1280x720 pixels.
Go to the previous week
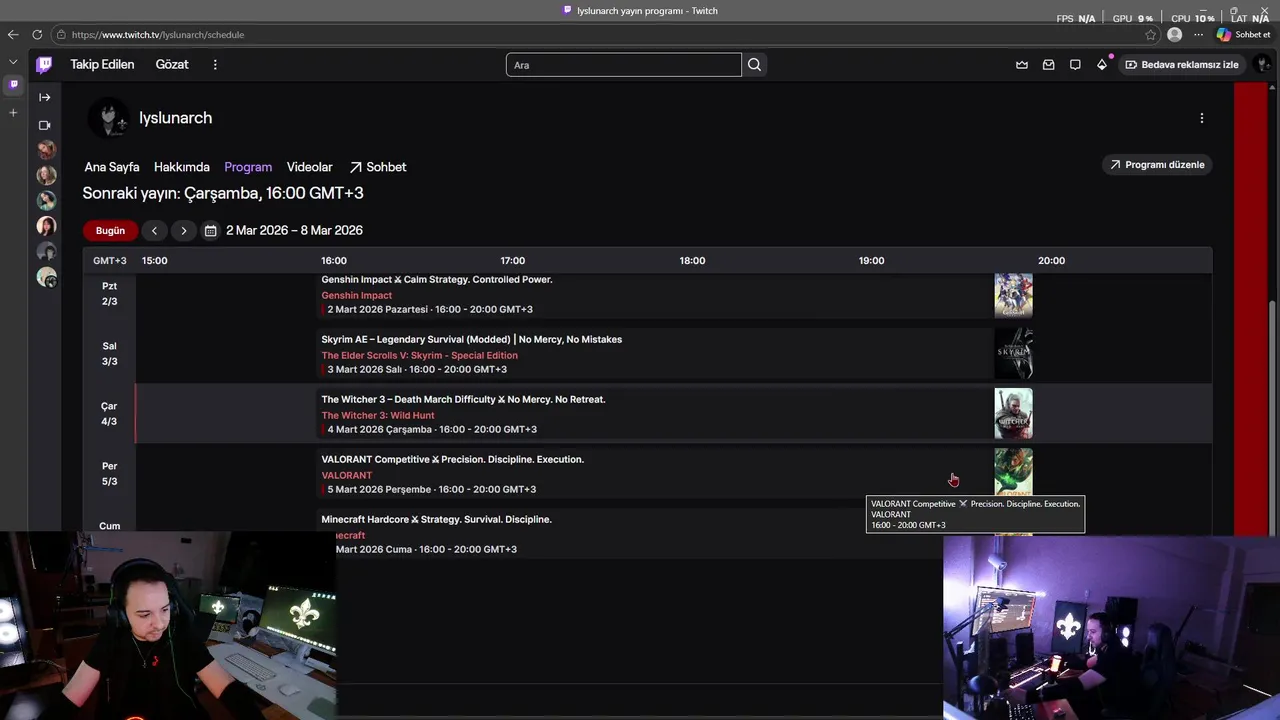[x=154, y=231]
